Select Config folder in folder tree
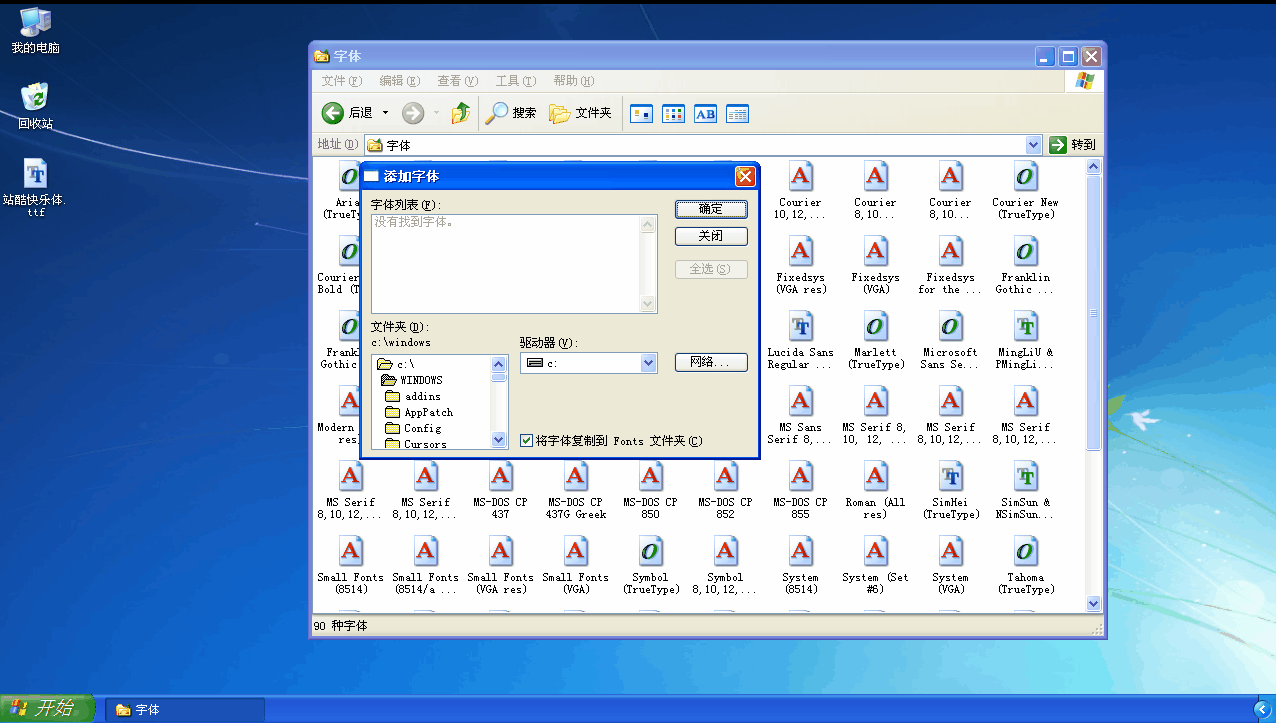Screen dimensions: 1276x723 click(x=413, y=428)
